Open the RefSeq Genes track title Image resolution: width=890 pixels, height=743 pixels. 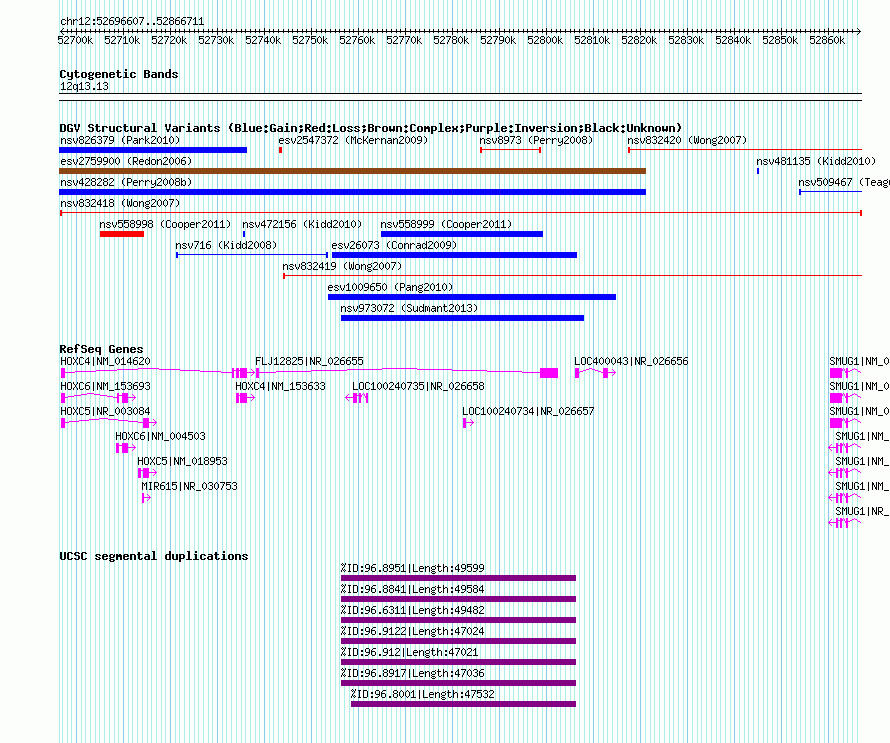(x=101, y=349)
